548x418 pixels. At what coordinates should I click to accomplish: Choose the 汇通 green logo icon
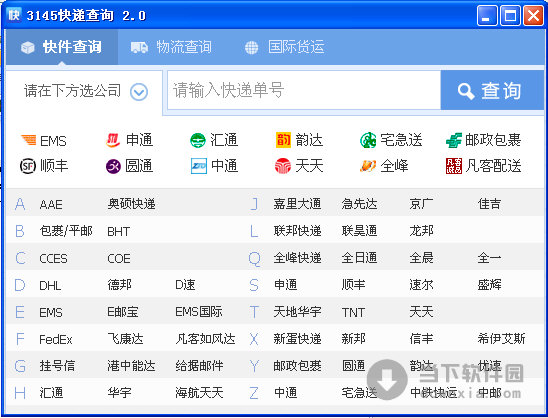tap(198, 140)
